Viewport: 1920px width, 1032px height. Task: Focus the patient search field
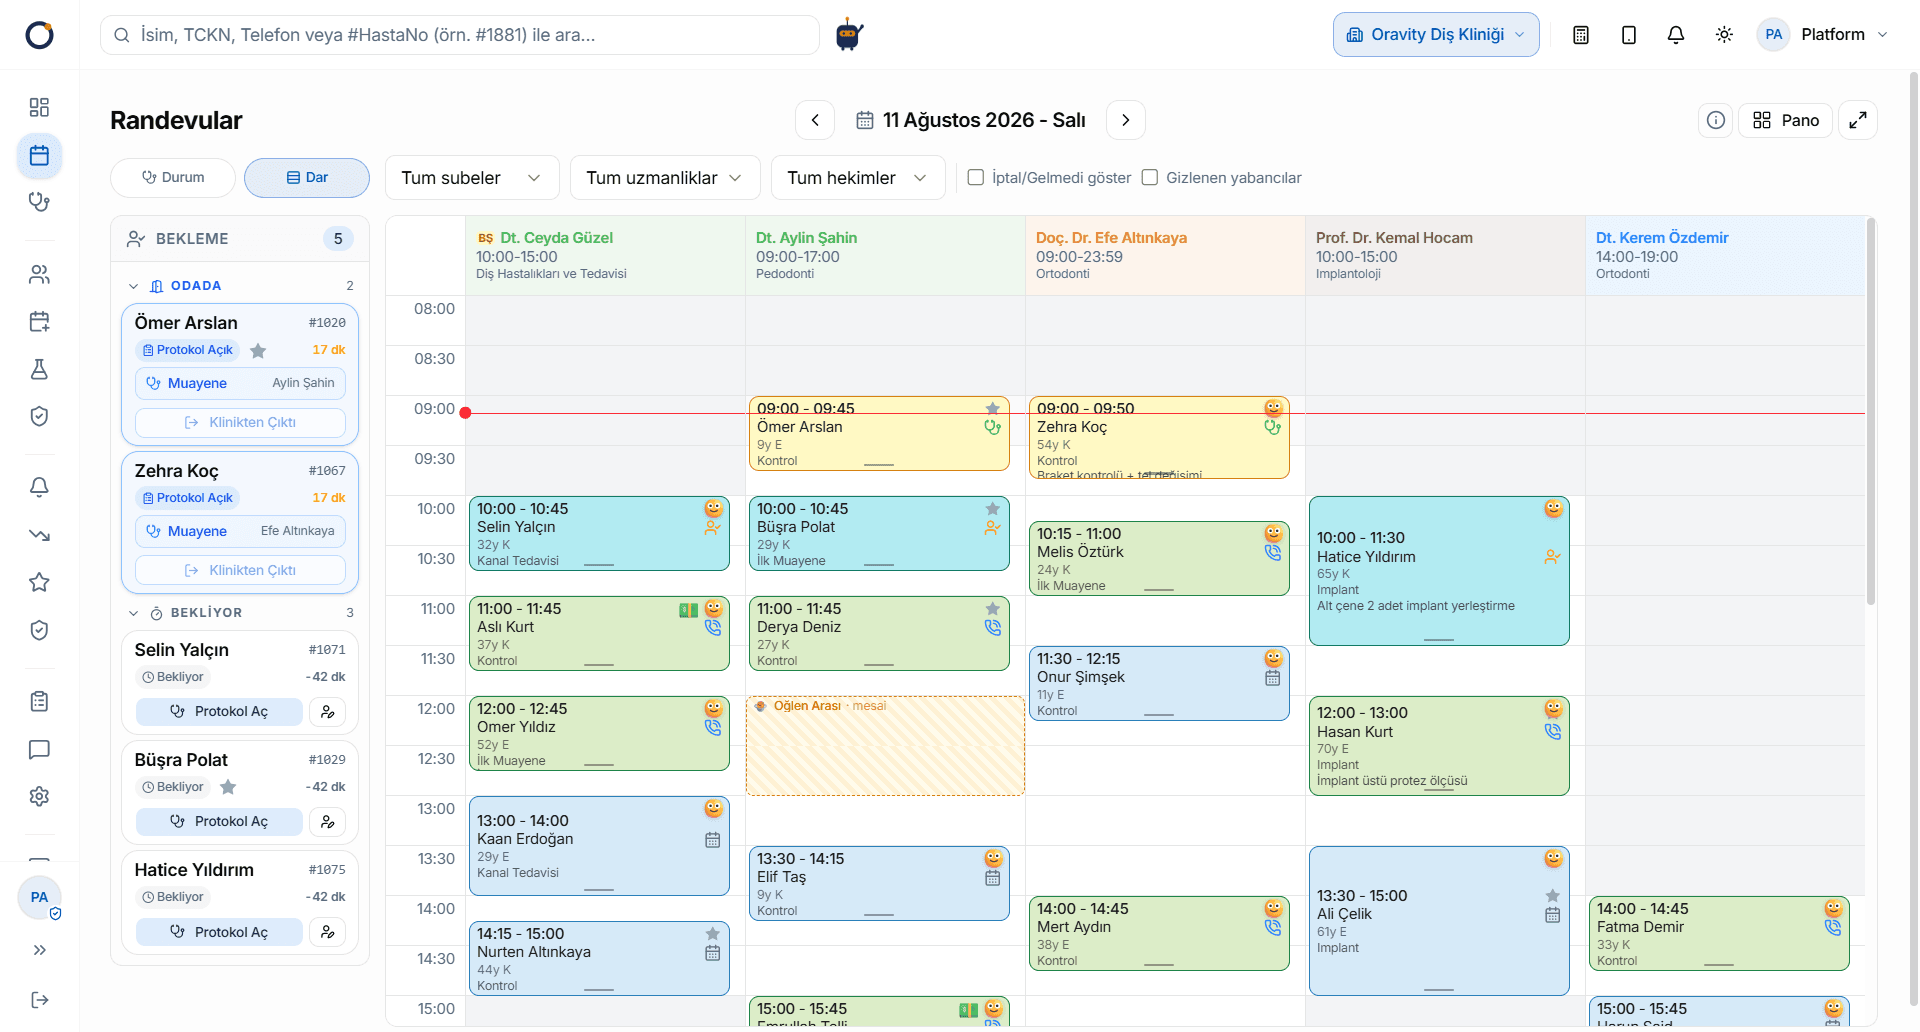click(460, 35)
